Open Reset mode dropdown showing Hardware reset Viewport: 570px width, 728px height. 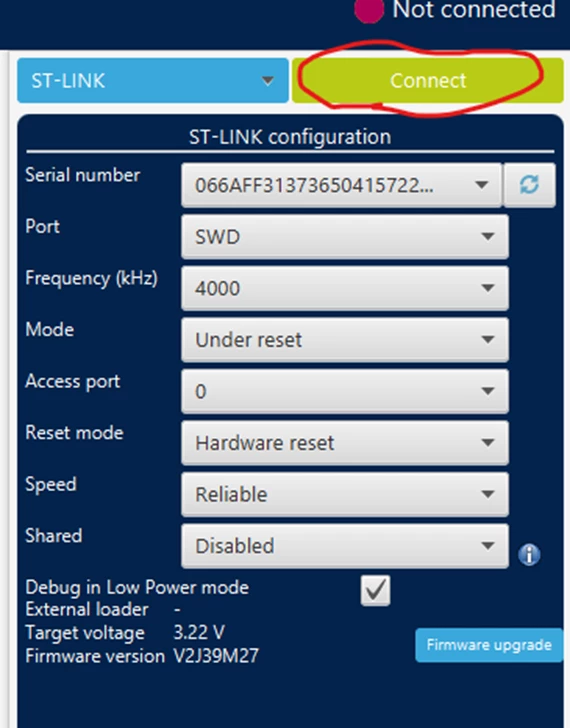pyautogui.click(x=345, y=442)
